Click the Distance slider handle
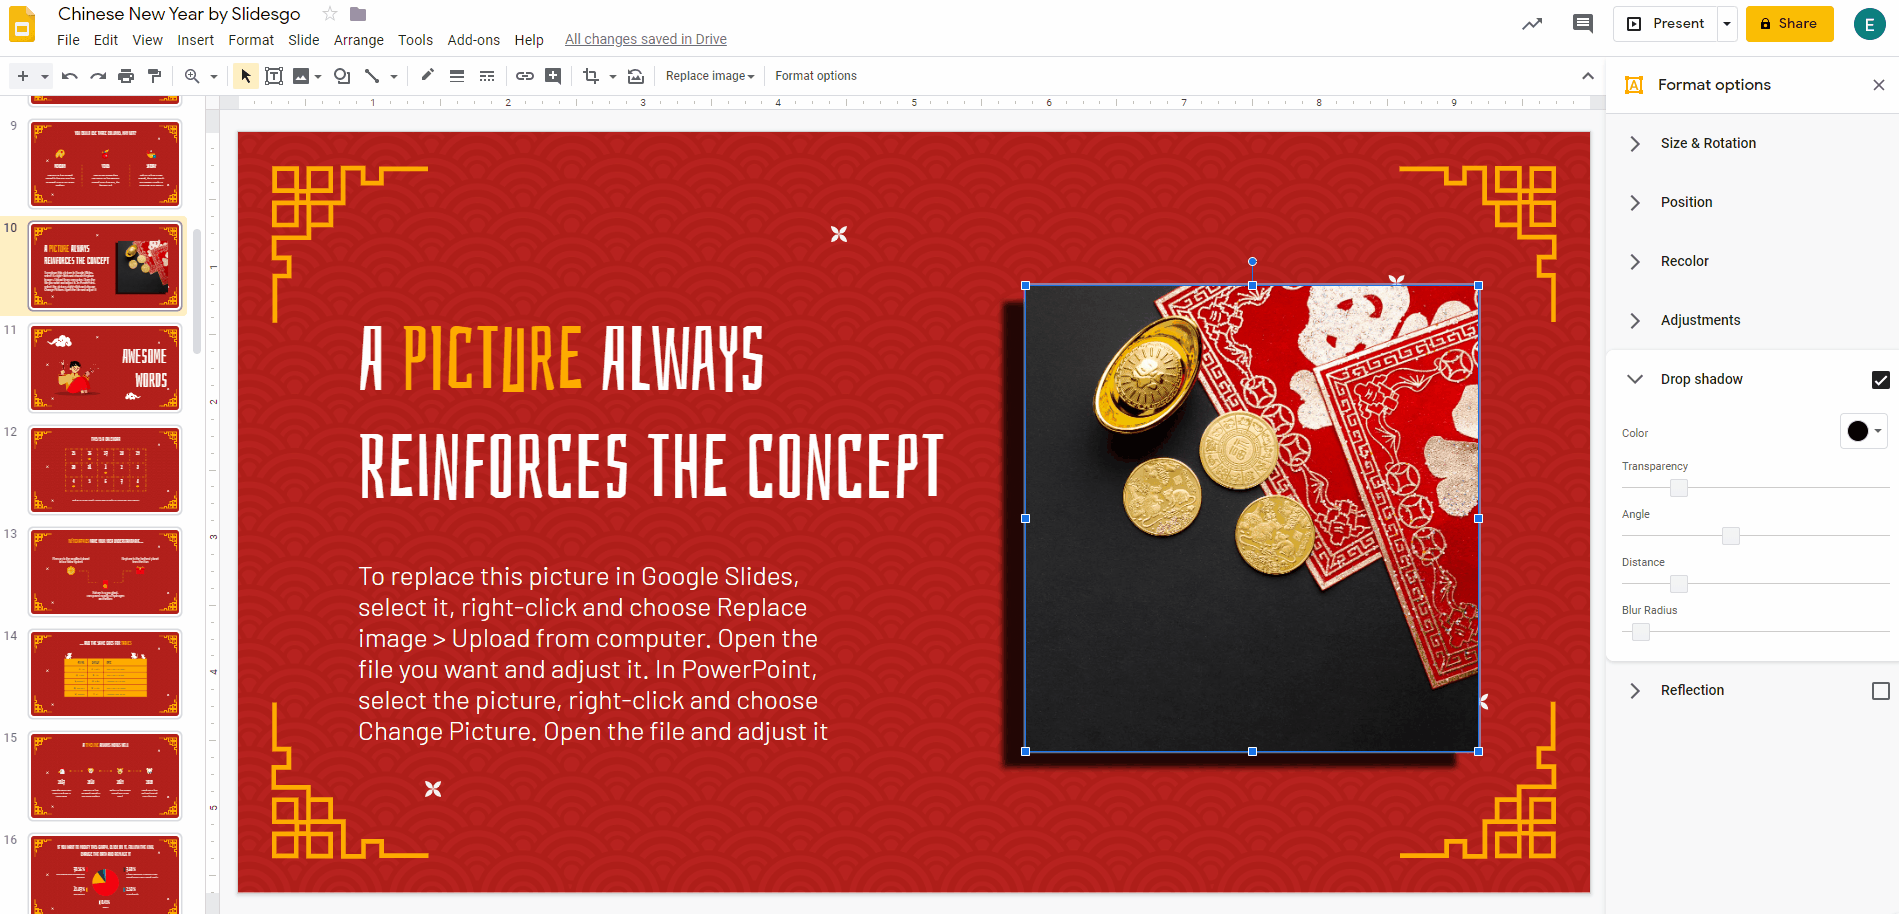 [x=1679, y=584]
